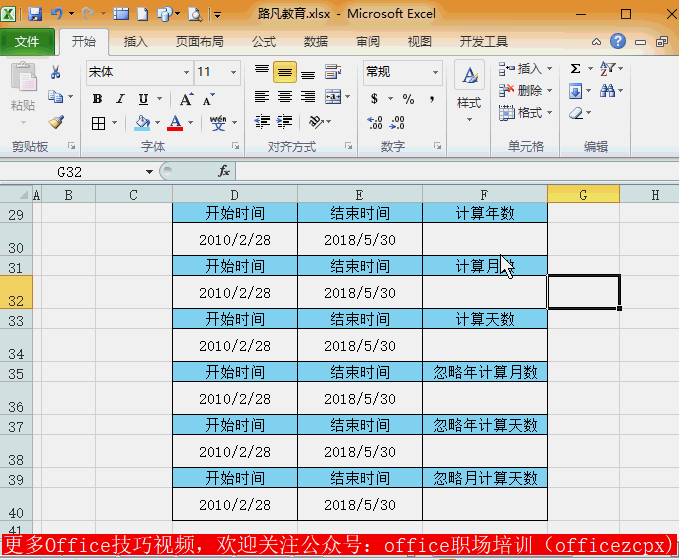Click the Increase Font Size icon
679x560 pixels.
pyautogui.click(x=186, y=99)
